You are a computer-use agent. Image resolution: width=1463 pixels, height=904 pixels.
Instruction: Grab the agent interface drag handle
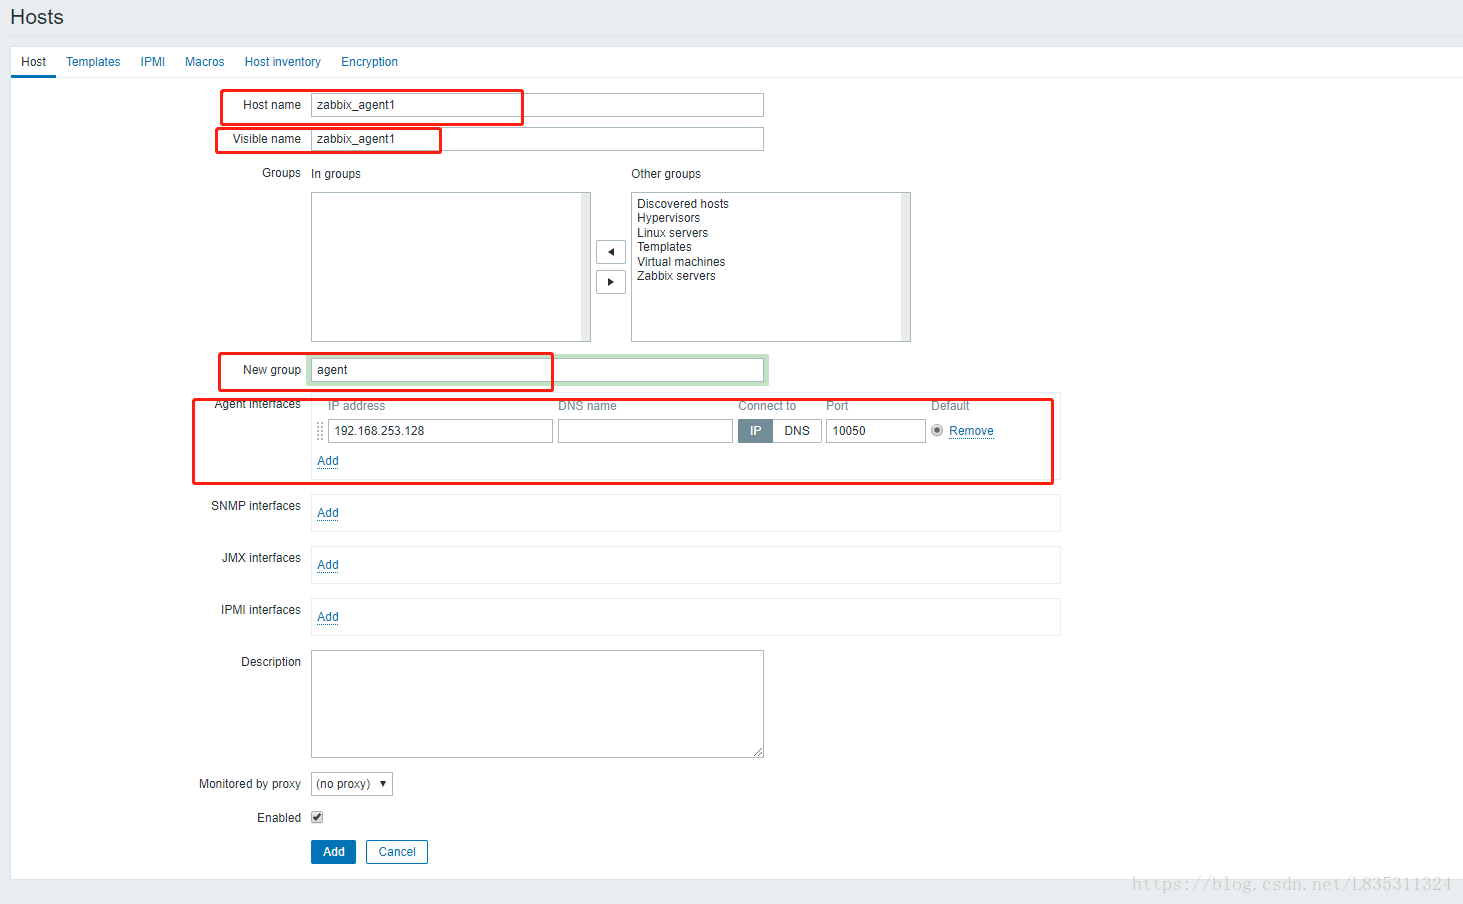click(320, 431)
